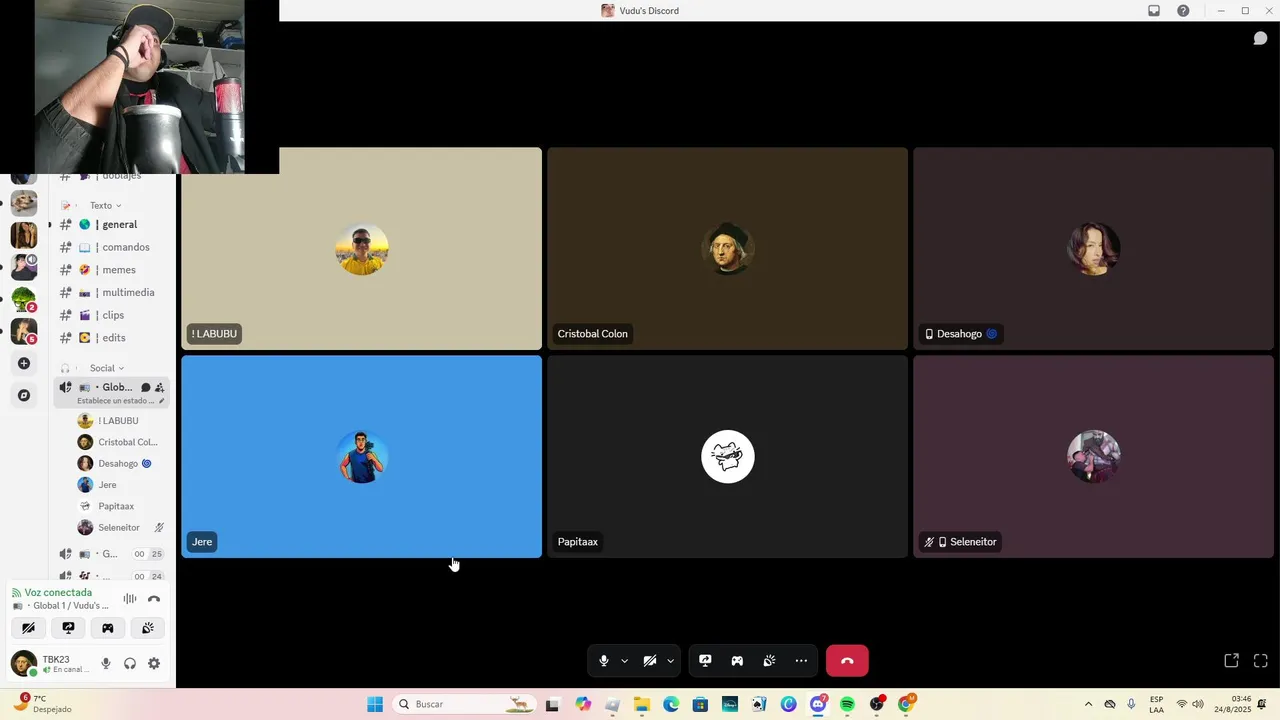1280x720 pixels.
Task: Deafen with headphones icon in user panel
Action: 130,664
